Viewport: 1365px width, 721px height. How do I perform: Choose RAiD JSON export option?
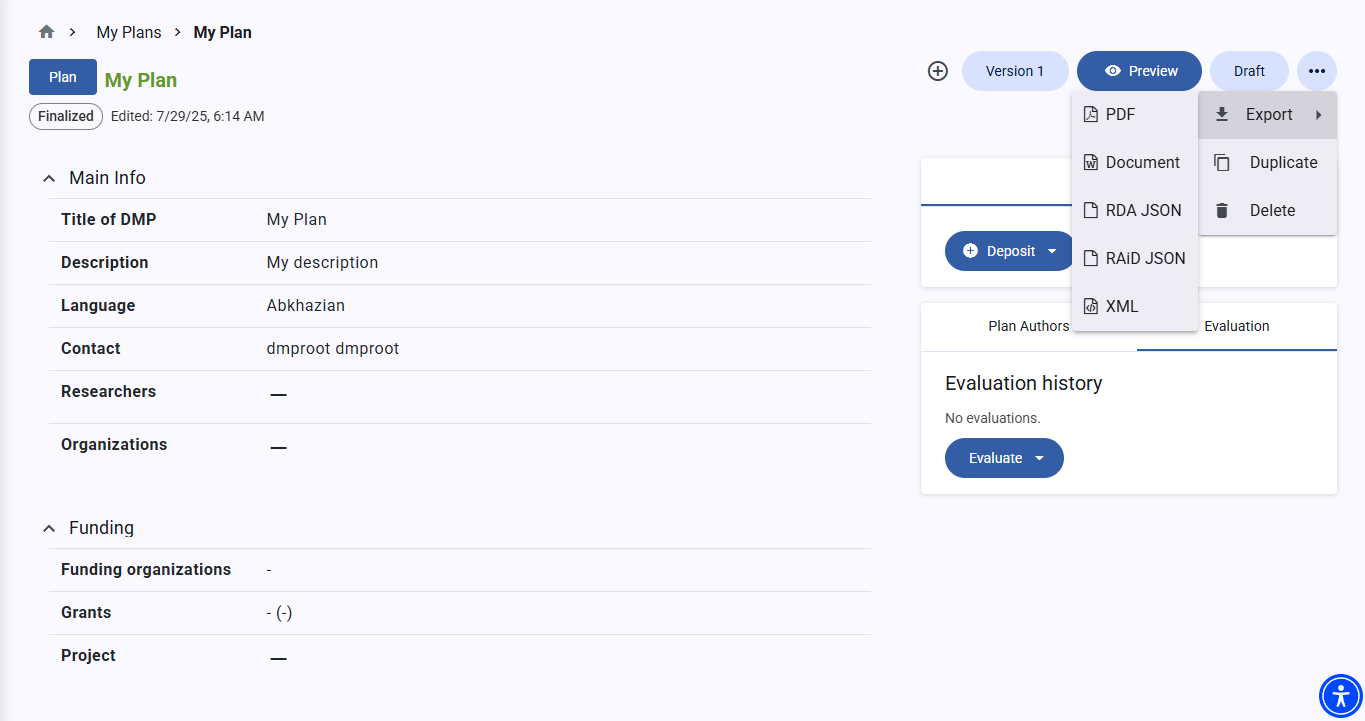(x=1144, y=259)
